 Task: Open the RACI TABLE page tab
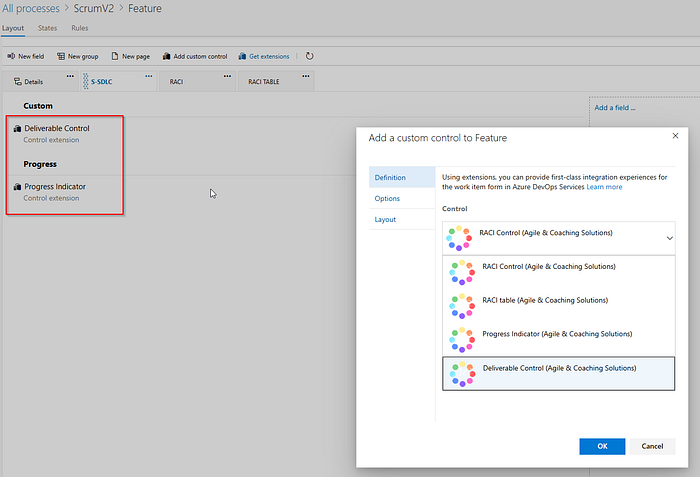click(276, 81)
